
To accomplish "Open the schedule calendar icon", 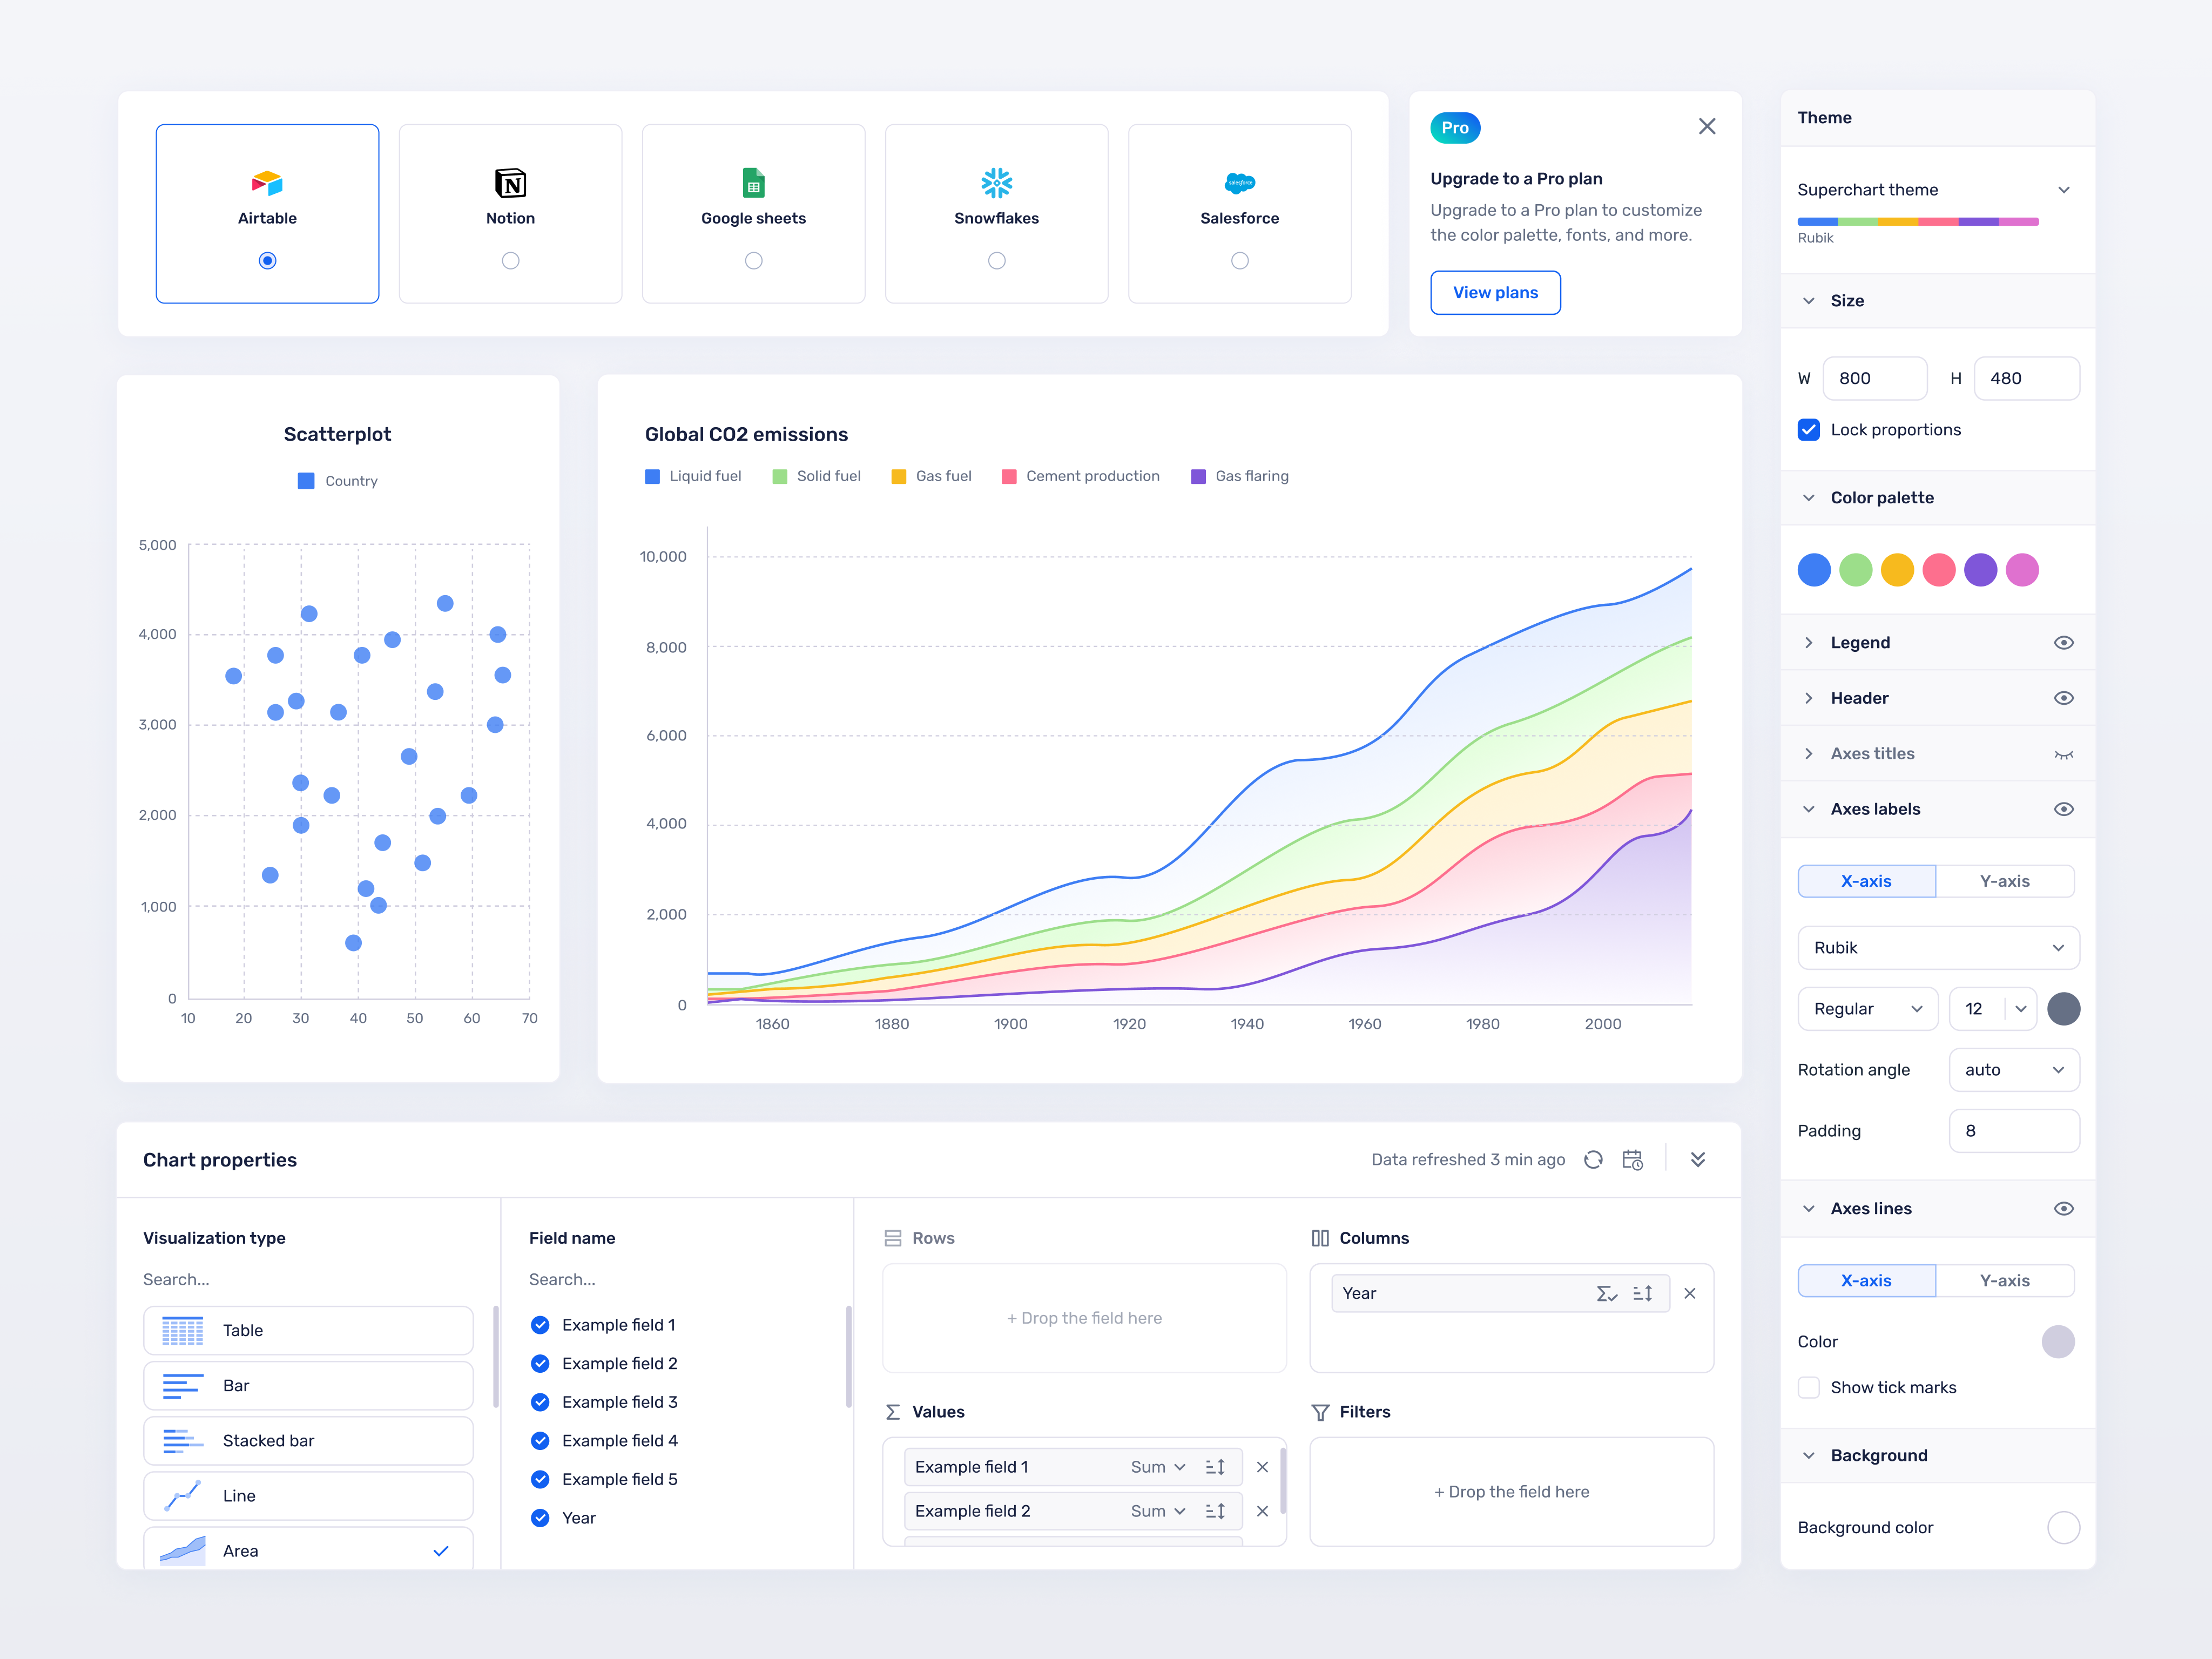I will click(1632, 1159).
